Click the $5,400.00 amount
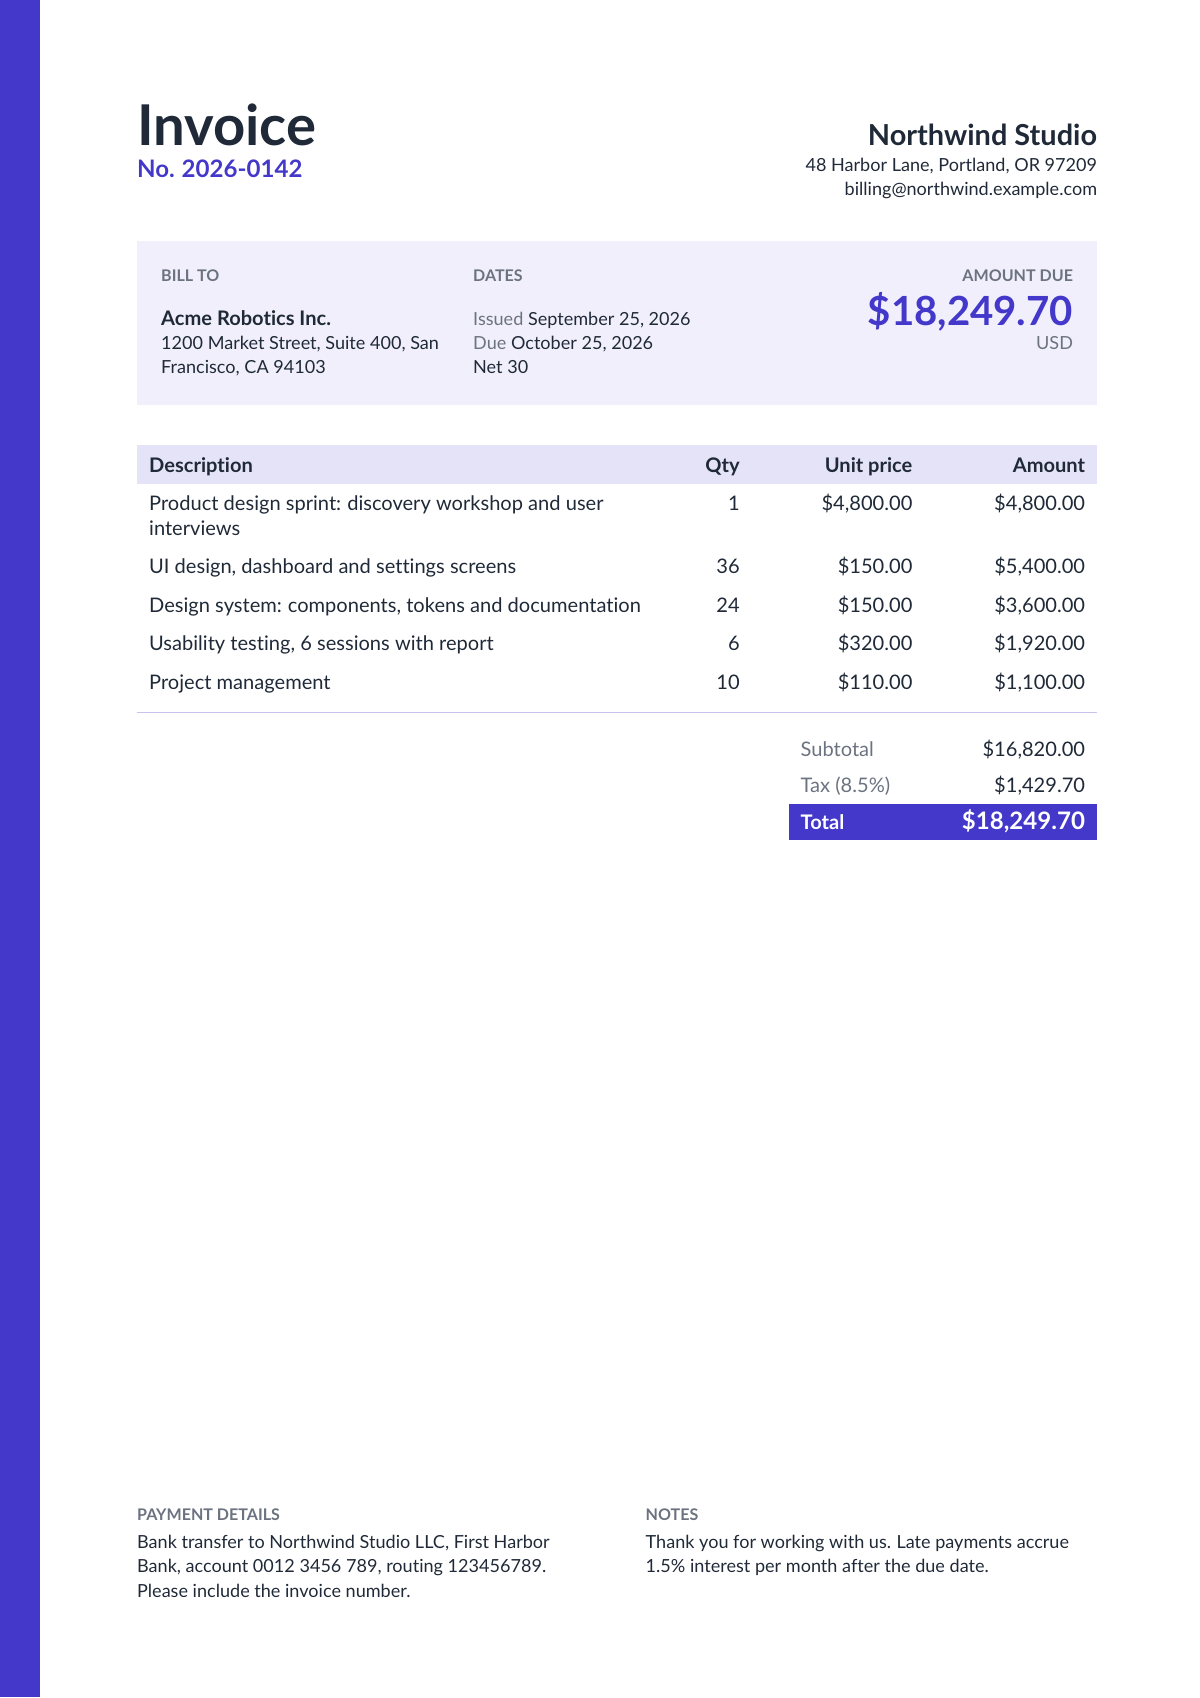 [x=1039, y=566]
